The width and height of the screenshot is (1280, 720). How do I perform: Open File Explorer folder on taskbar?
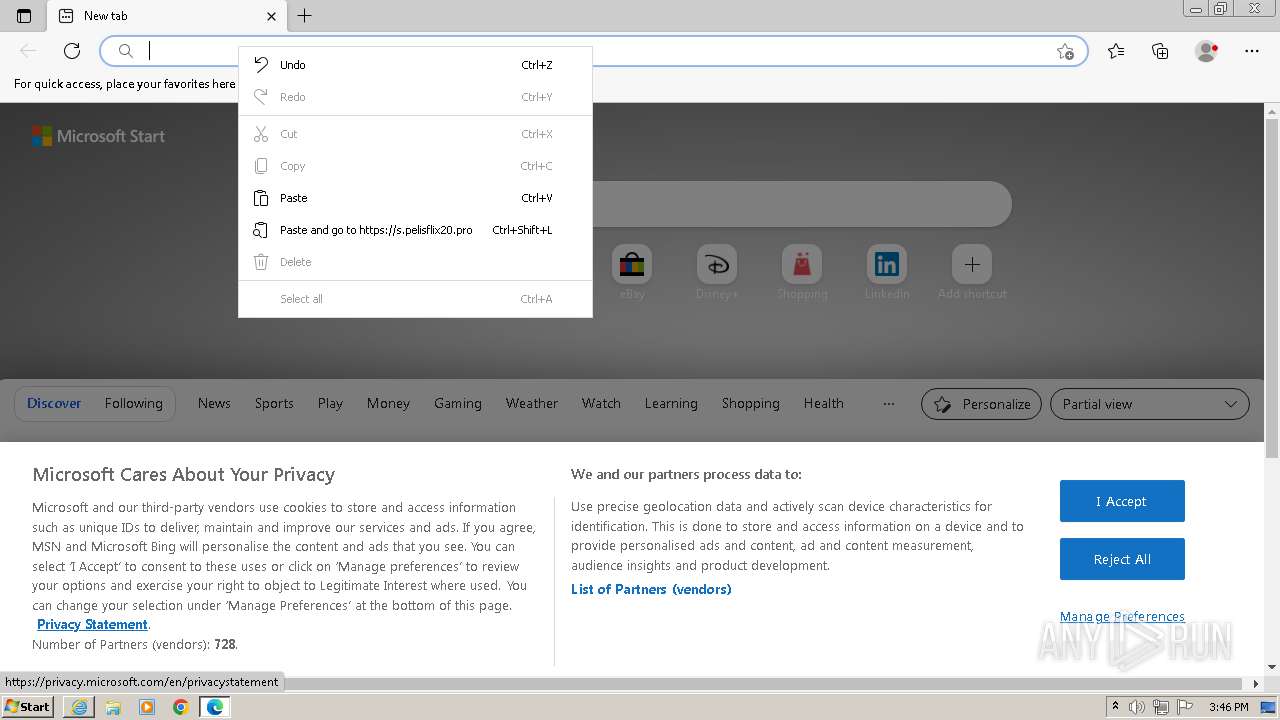[x=113, y=707]
